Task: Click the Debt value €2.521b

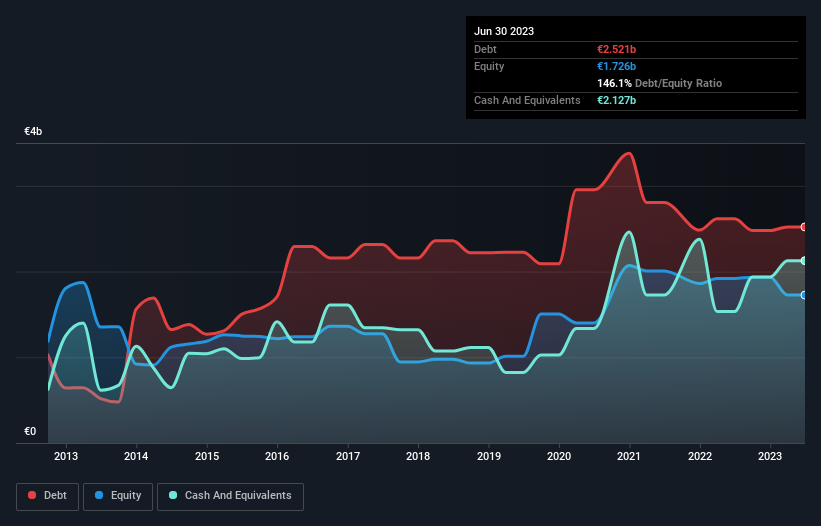Action: pos(616,49)
